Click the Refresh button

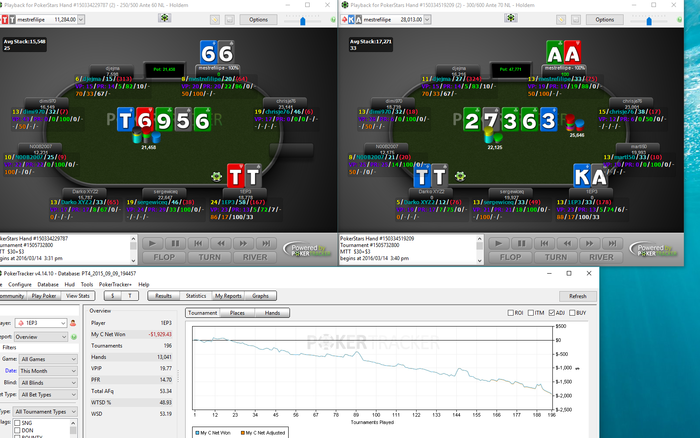(x=578, y=296)
